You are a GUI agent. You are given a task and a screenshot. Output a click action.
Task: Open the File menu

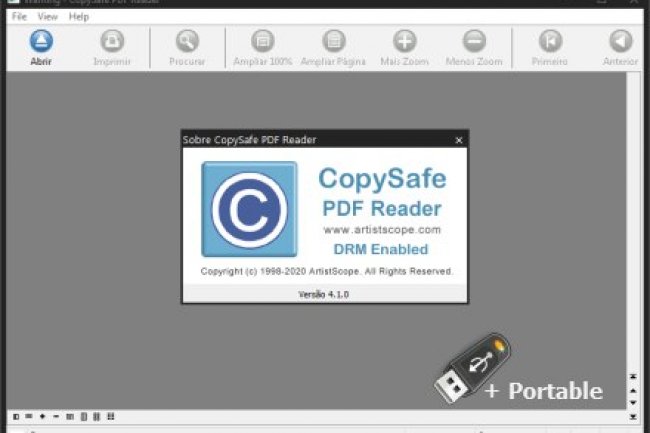coord(19,17)
